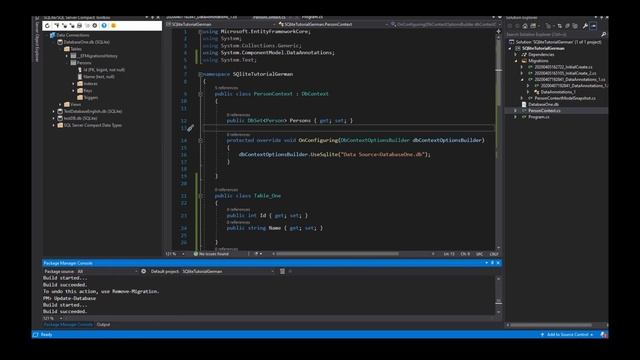Click the gear-like icon in the toolbox toolbar
The image size is (640, 360).
(x=95, y=25)
